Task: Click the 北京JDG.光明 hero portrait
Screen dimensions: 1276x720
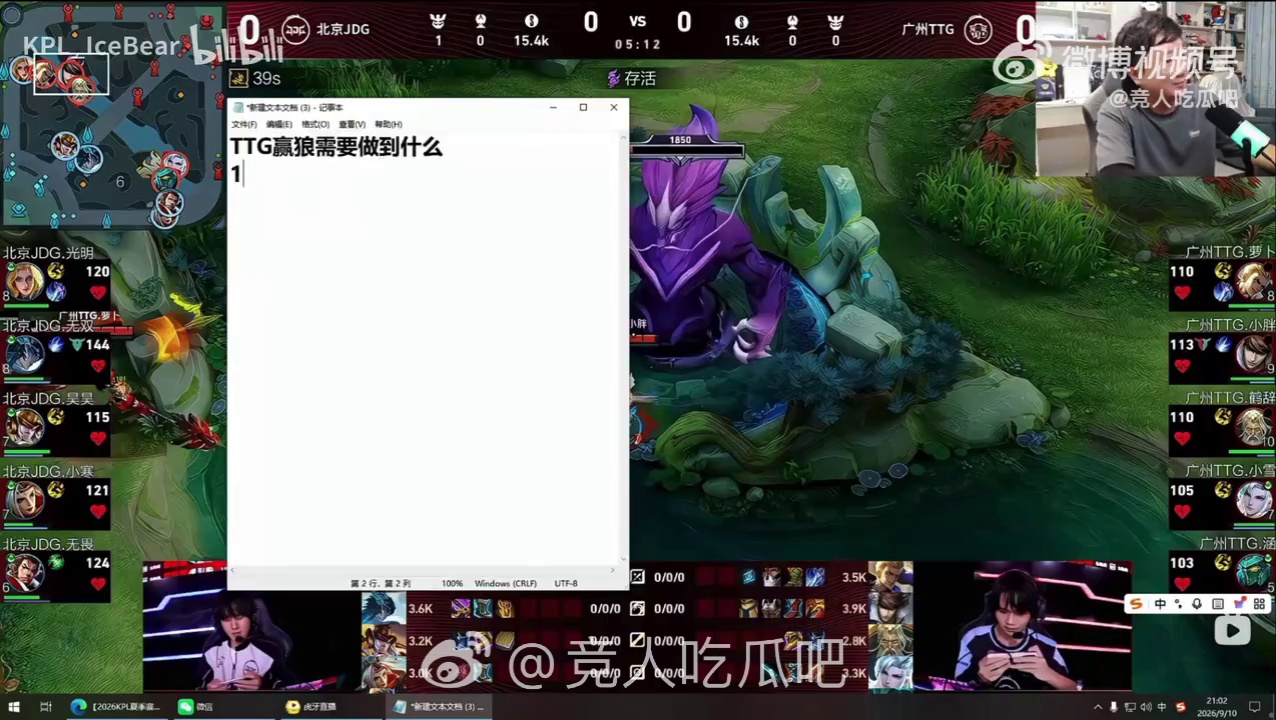Action: [25, 281]
